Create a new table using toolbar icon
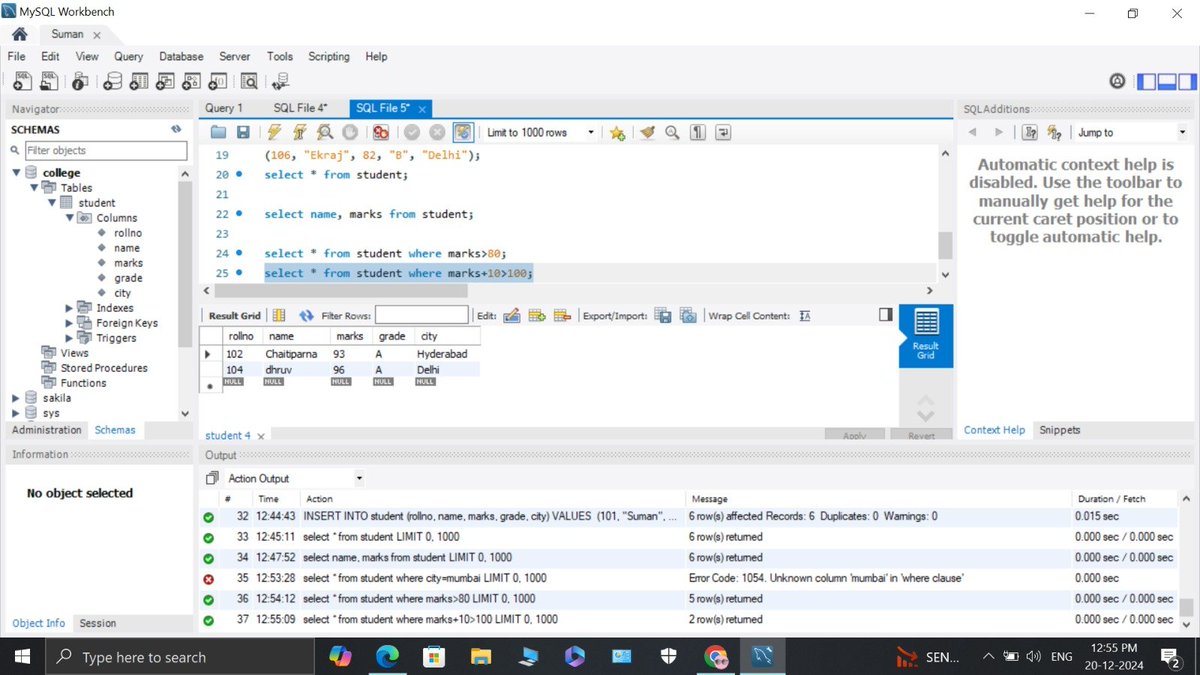The width and height of the screenshot is (1200, 675). [140, 82]
